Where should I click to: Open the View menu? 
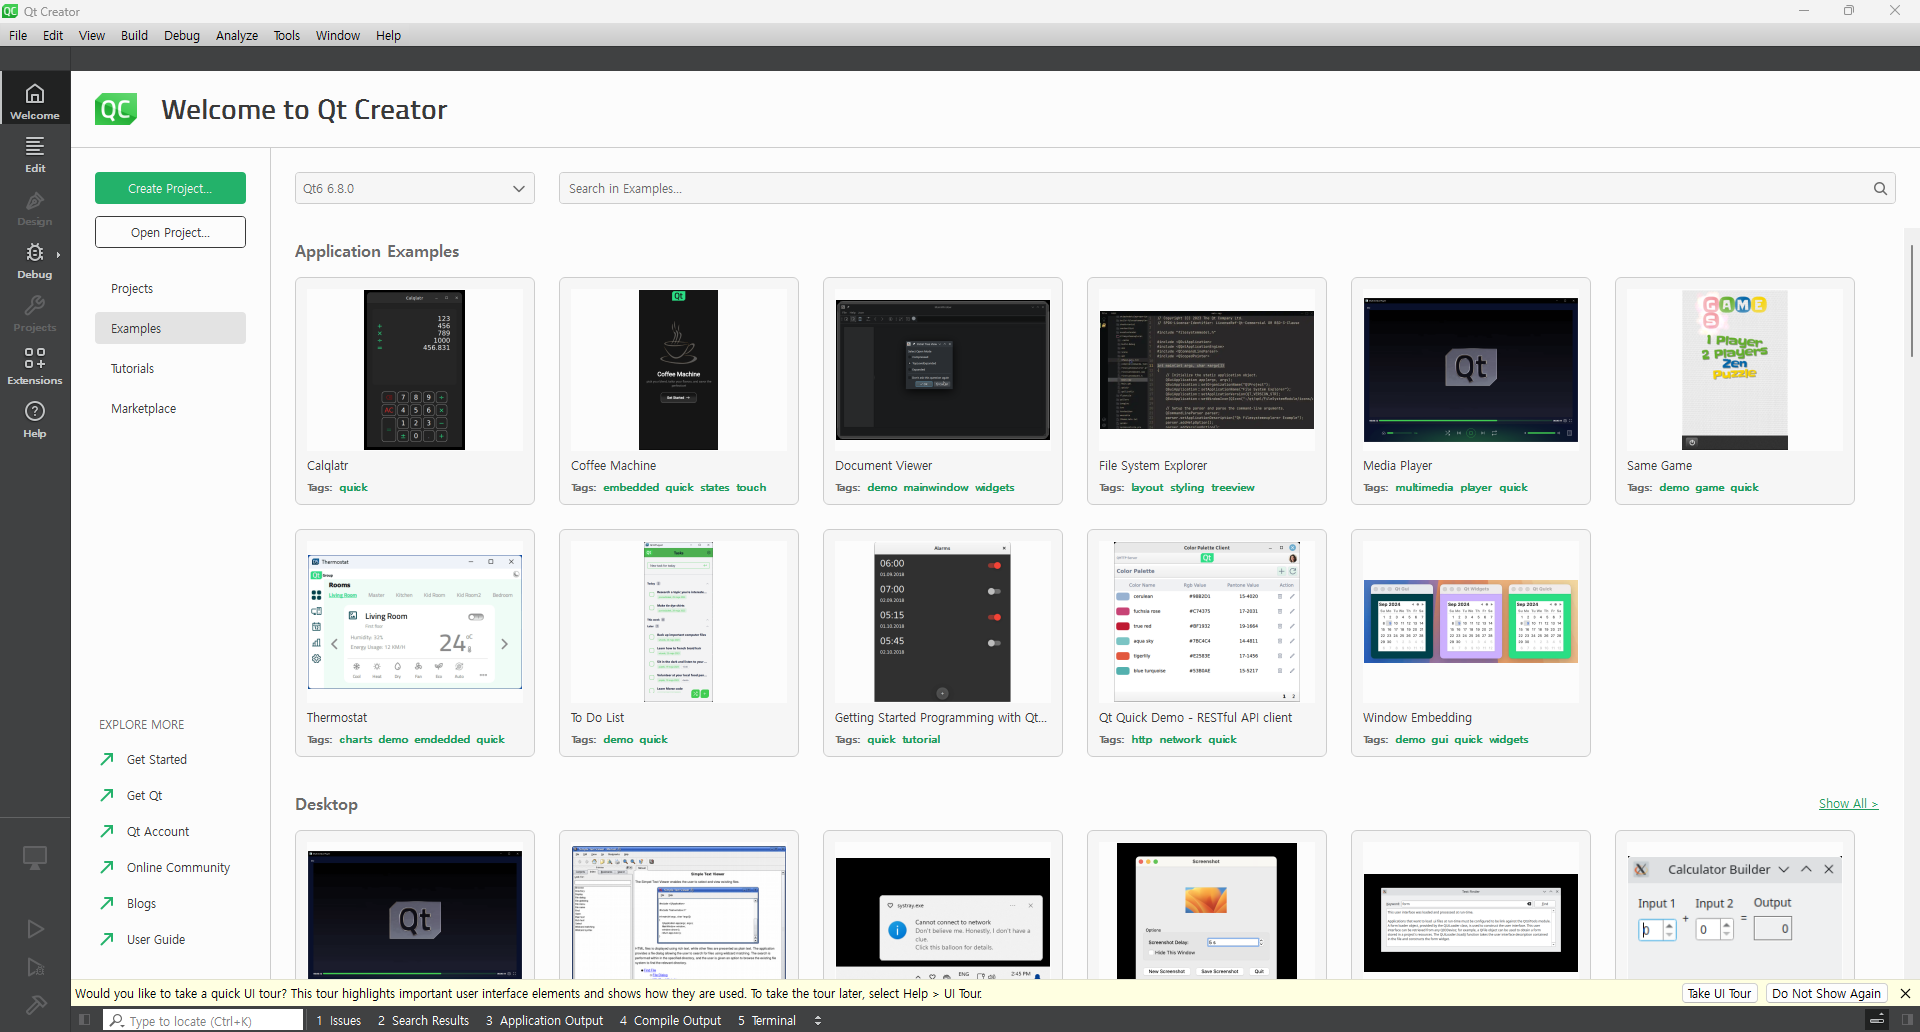92,35
